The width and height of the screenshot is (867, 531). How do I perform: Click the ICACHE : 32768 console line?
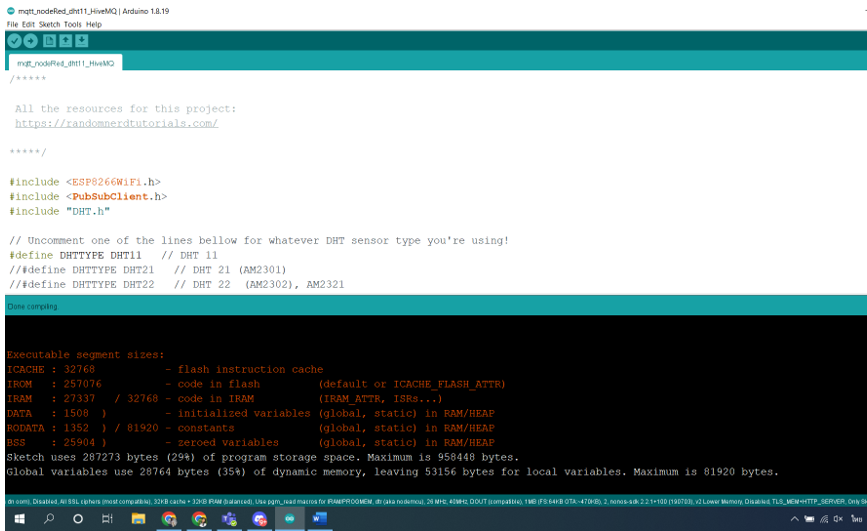point(165,369)
